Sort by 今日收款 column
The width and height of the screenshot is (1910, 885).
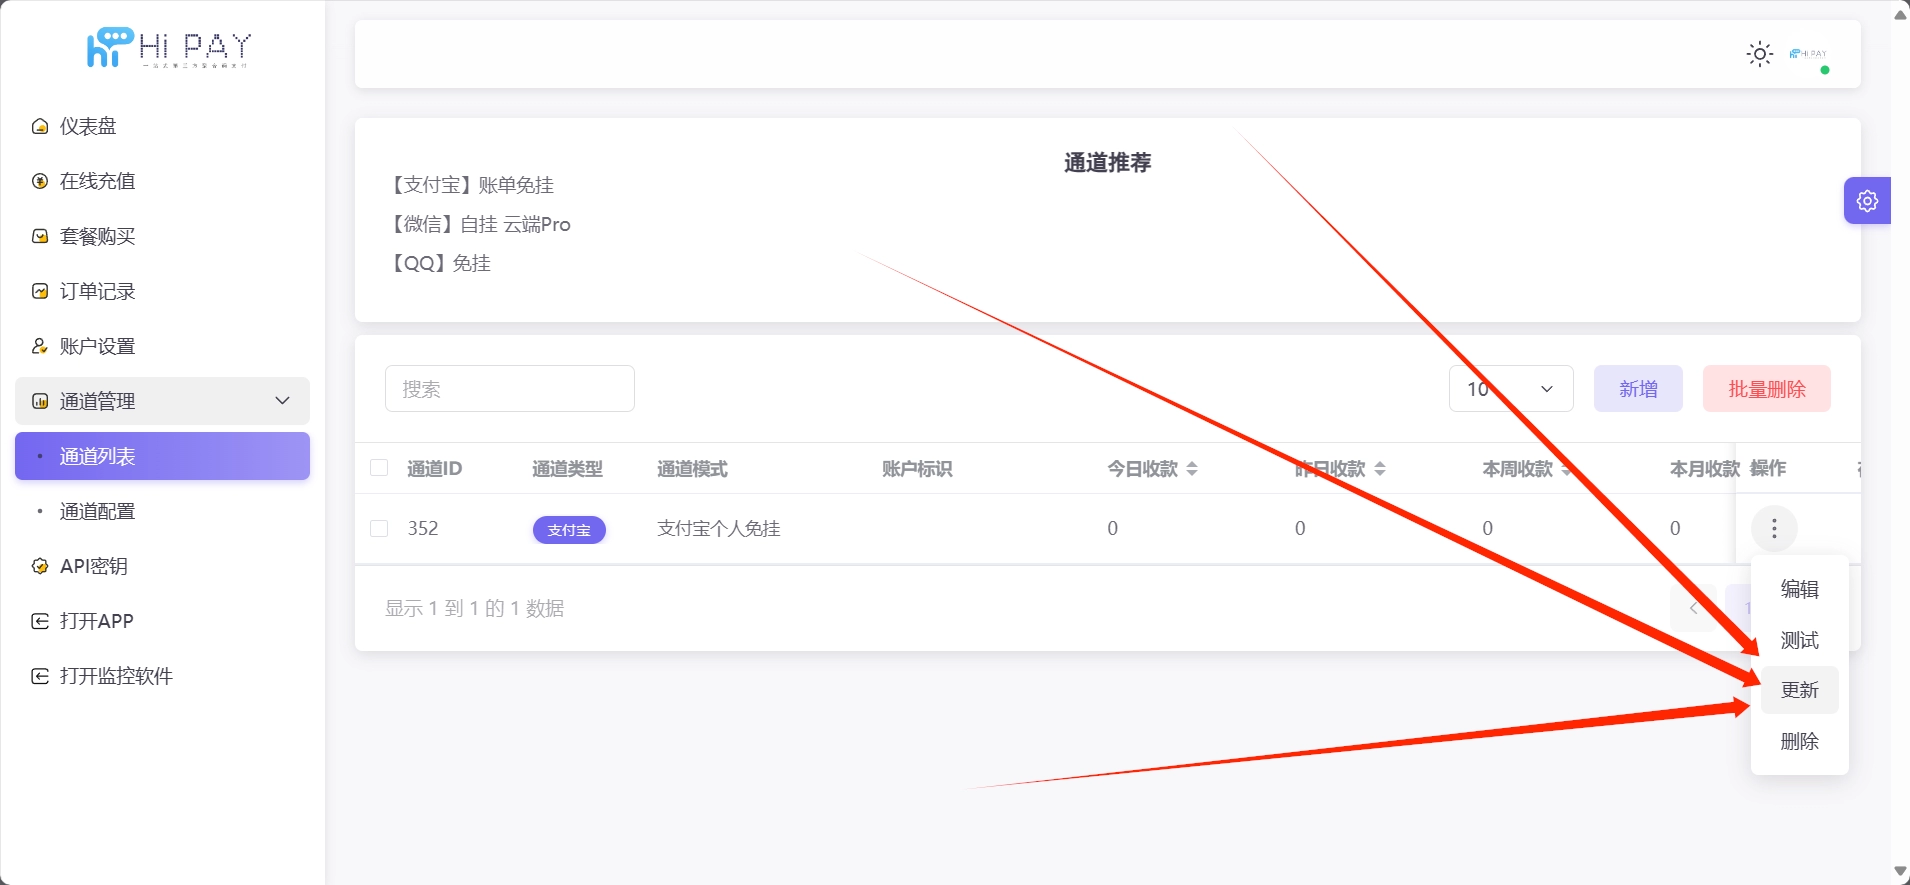(1192, 468)
